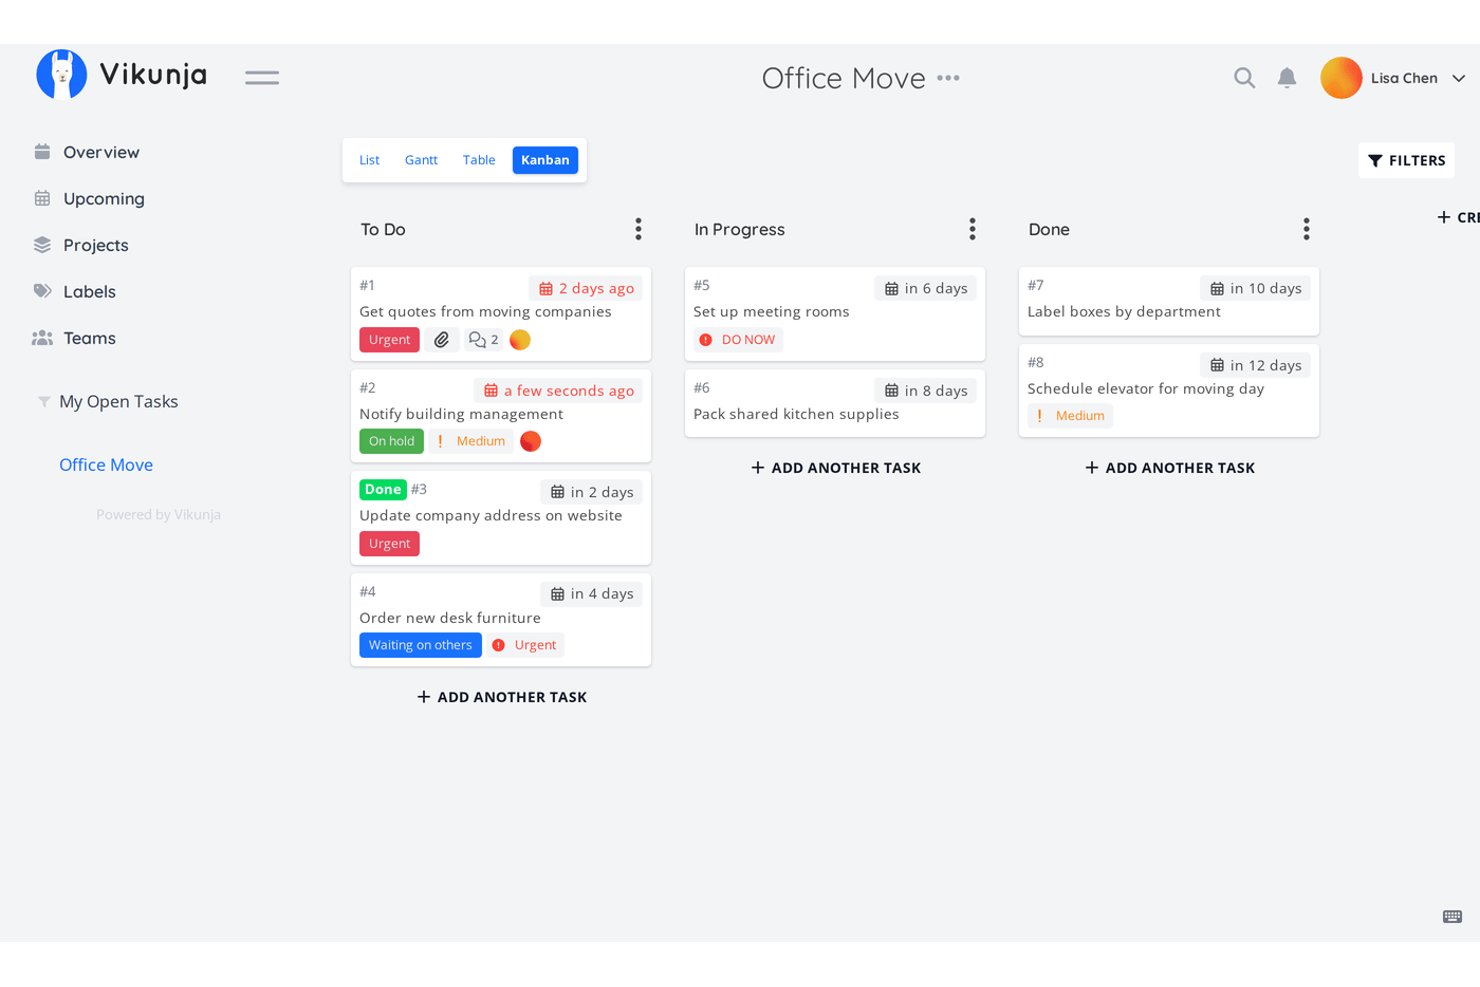Screen dimensions: 1480x987
Task: Click the 'in 10 days' due date badge
Action: point(1256,288)
